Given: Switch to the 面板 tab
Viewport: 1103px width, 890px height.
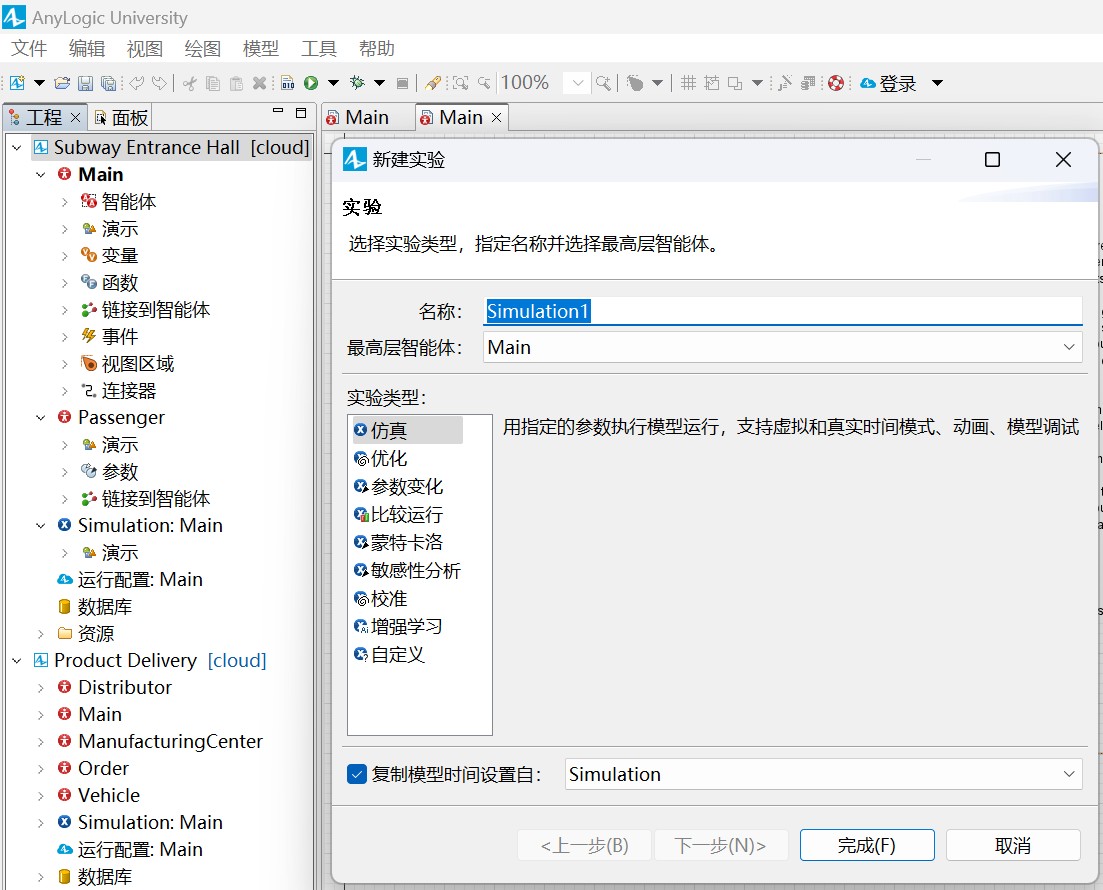Looking at the screenshot, I should coord(122,117).
